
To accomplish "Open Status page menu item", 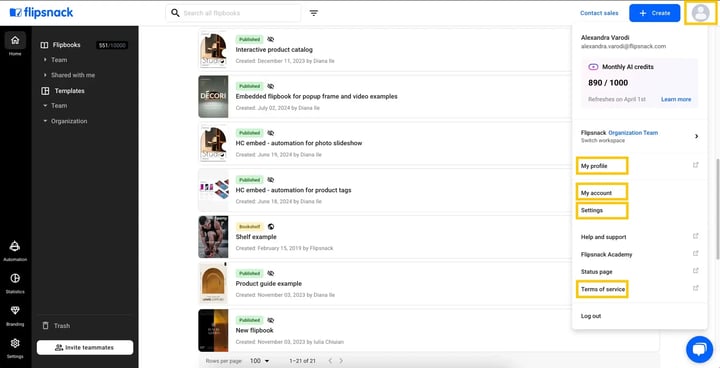I will (x=596, y=272).
